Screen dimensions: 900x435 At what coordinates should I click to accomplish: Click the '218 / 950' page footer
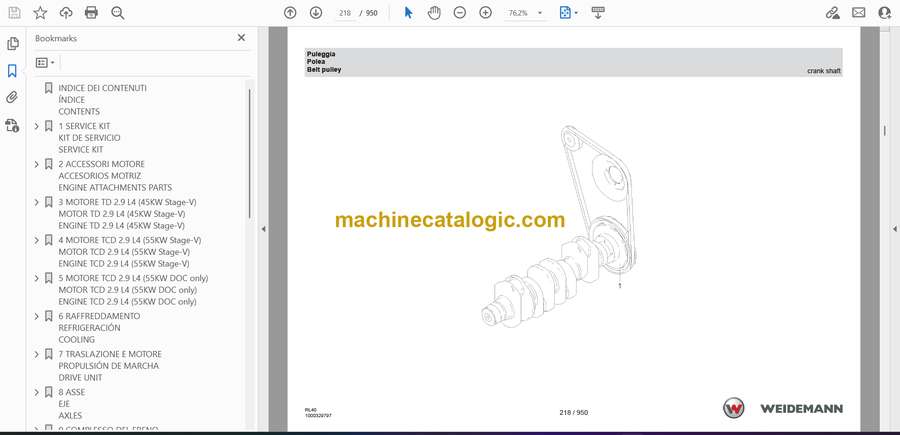[573, 412]
